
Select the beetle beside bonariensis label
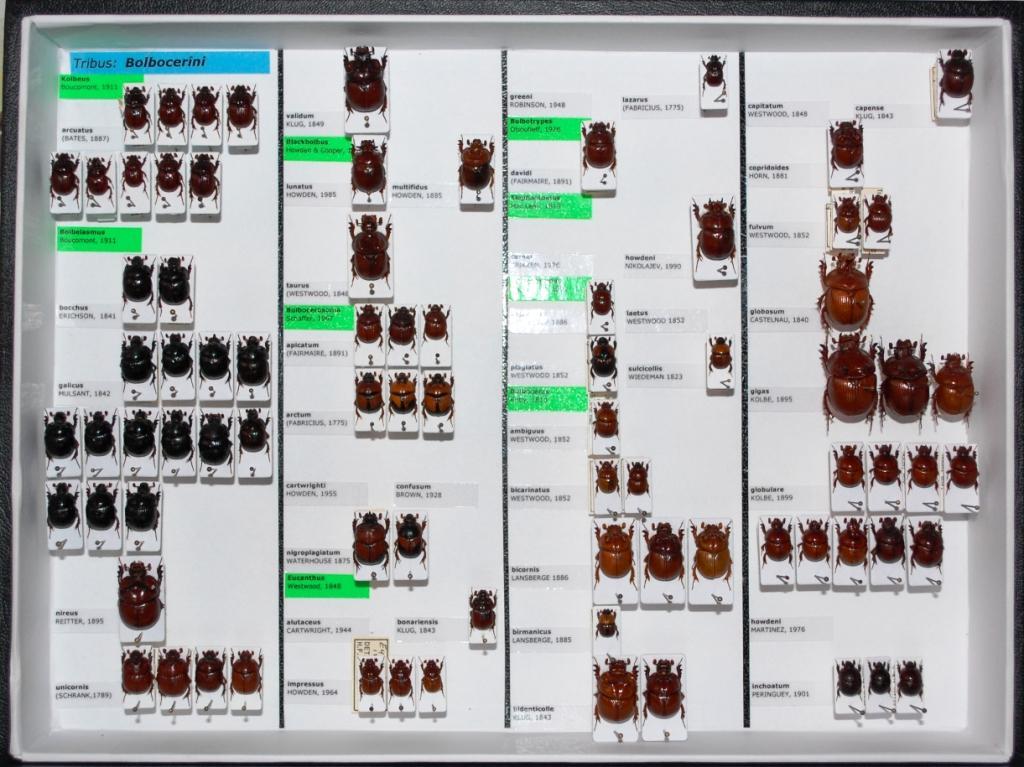(483, 609)
